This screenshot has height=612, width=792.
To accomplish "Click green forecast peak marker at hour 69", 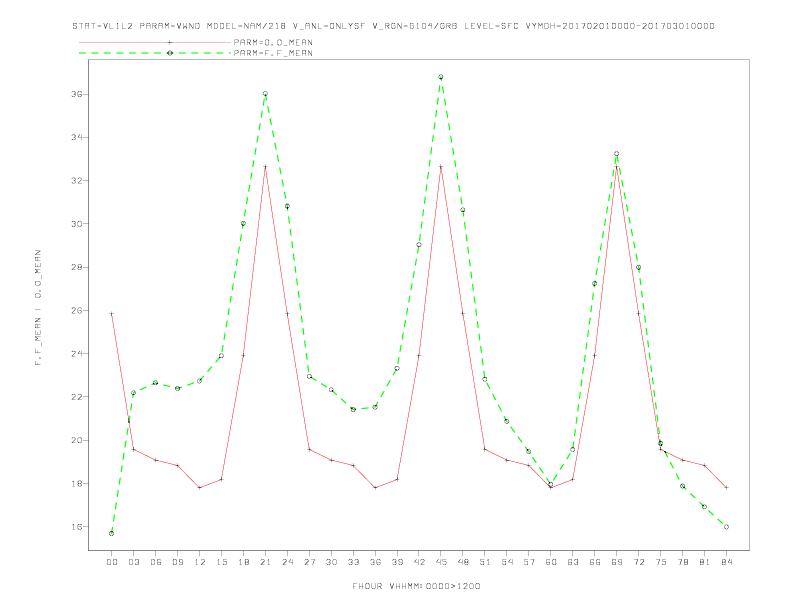I will click(616, 154).
